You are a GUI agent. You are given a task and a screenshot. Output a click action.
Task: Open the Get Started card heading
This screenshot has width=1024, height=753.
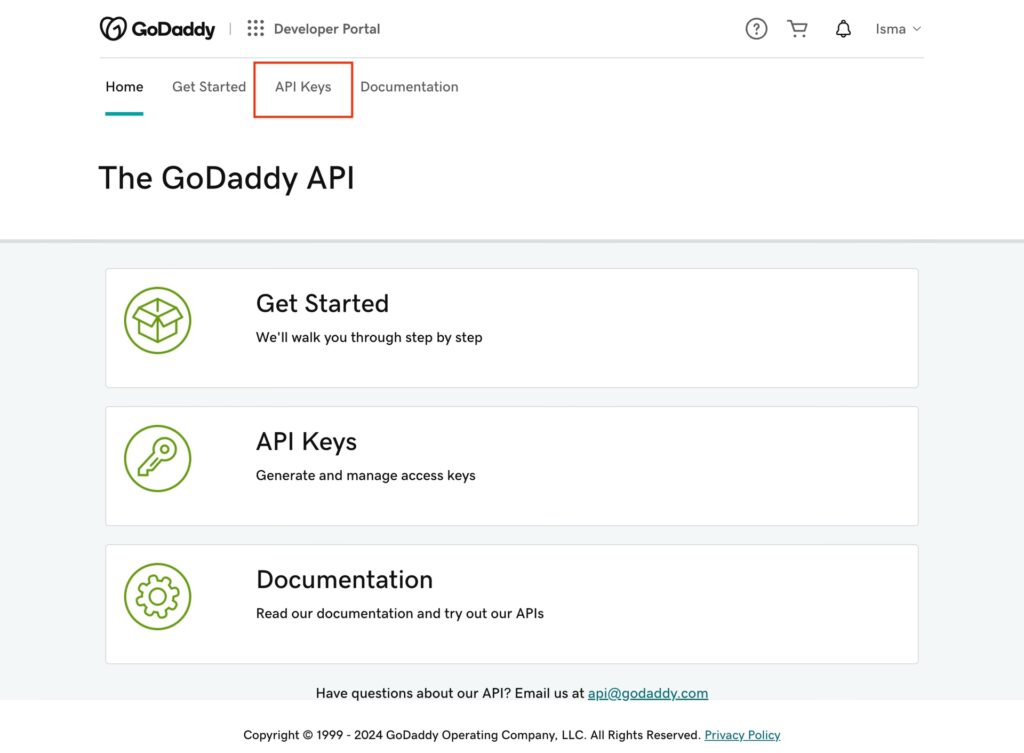click(322, 304)
